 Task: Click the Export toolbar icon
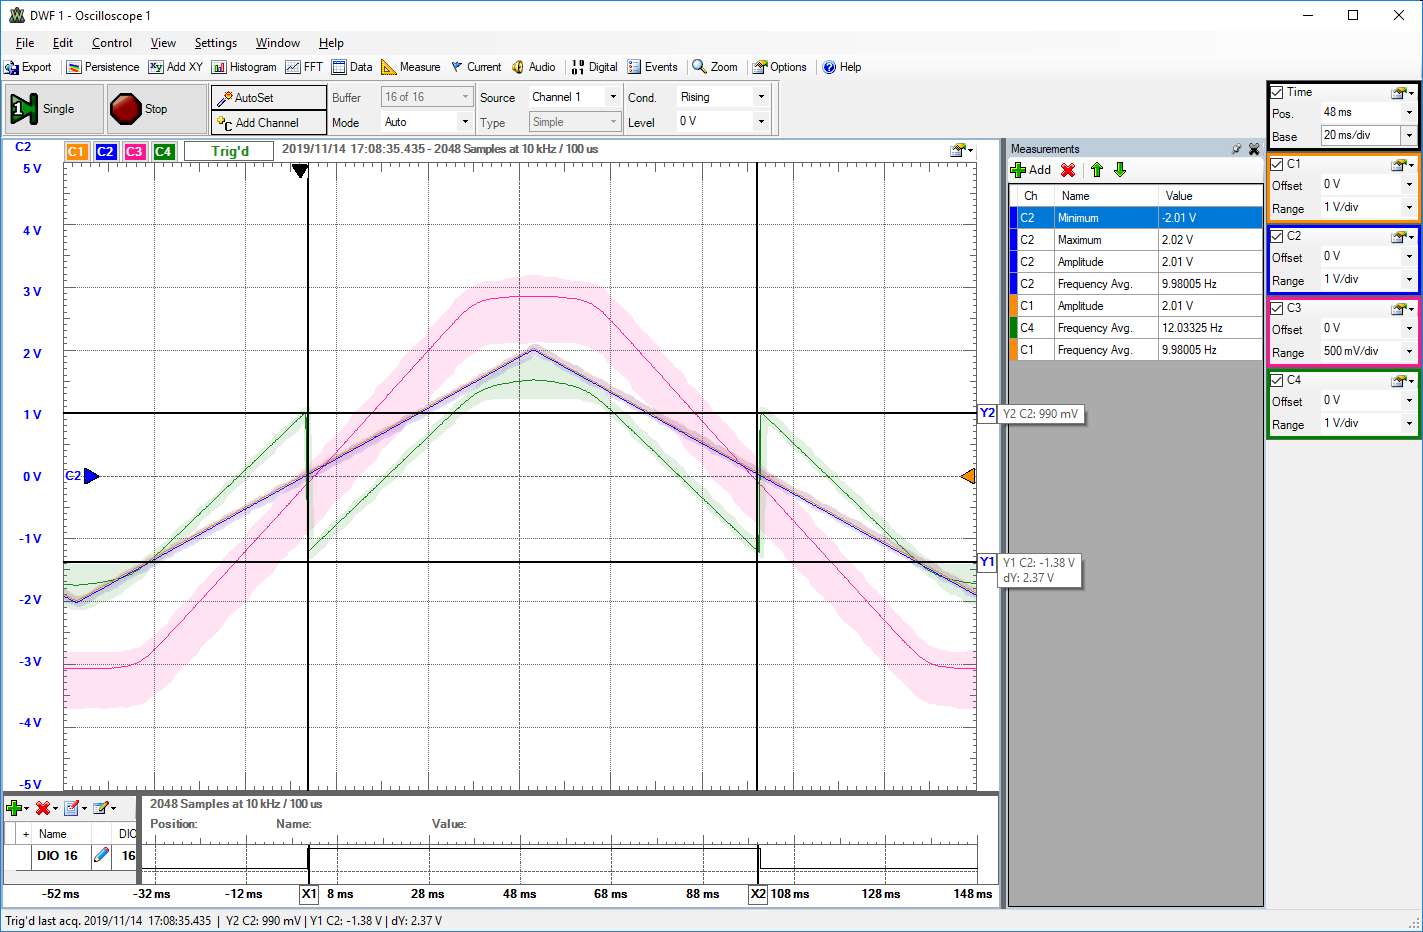point(28,67)
